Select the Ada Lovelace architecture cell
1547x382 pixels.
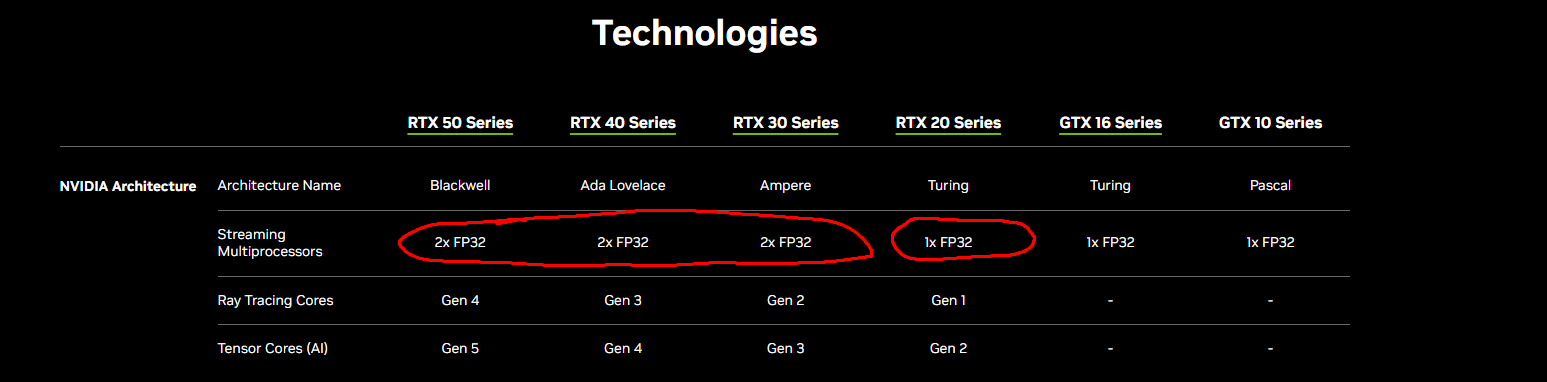point(623,185)
